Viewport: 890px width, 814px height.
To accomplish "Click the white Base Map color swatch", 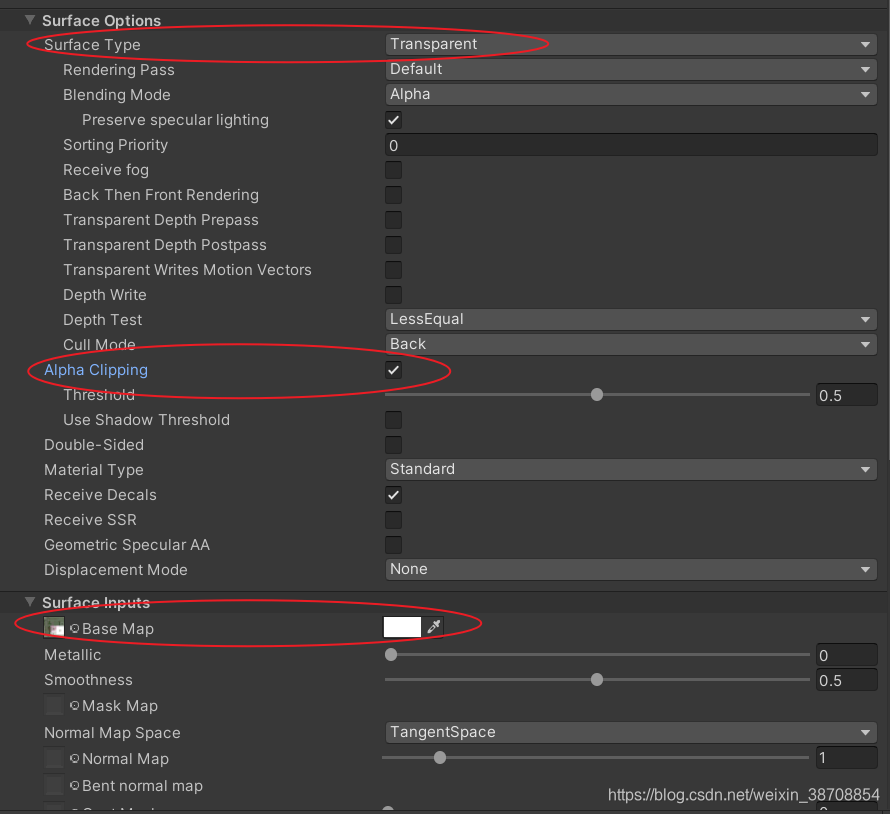I will tap(402, 627).
